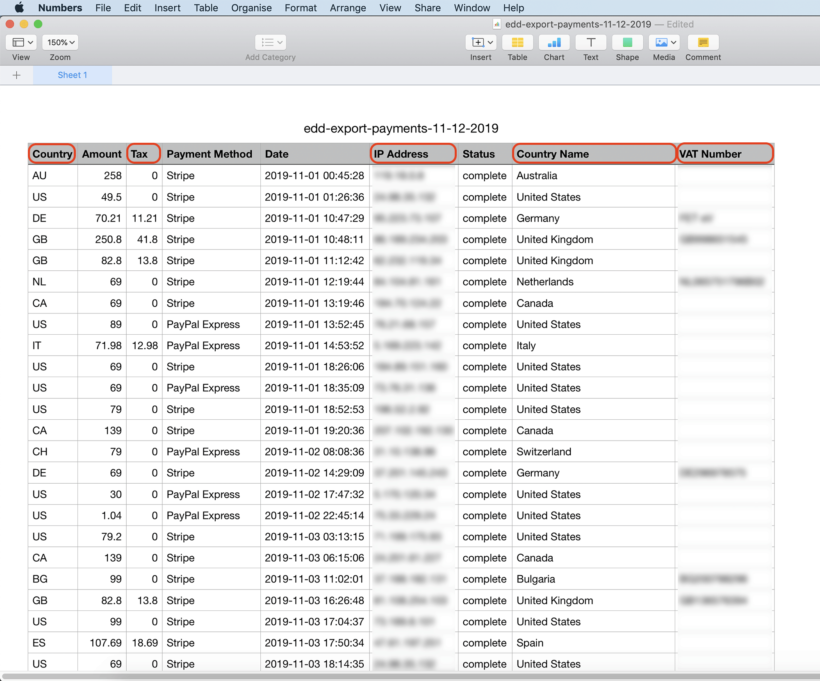Add a Comment with the Comment icon
This screenshot has width=820, height=681.
(x=702, y=44)
